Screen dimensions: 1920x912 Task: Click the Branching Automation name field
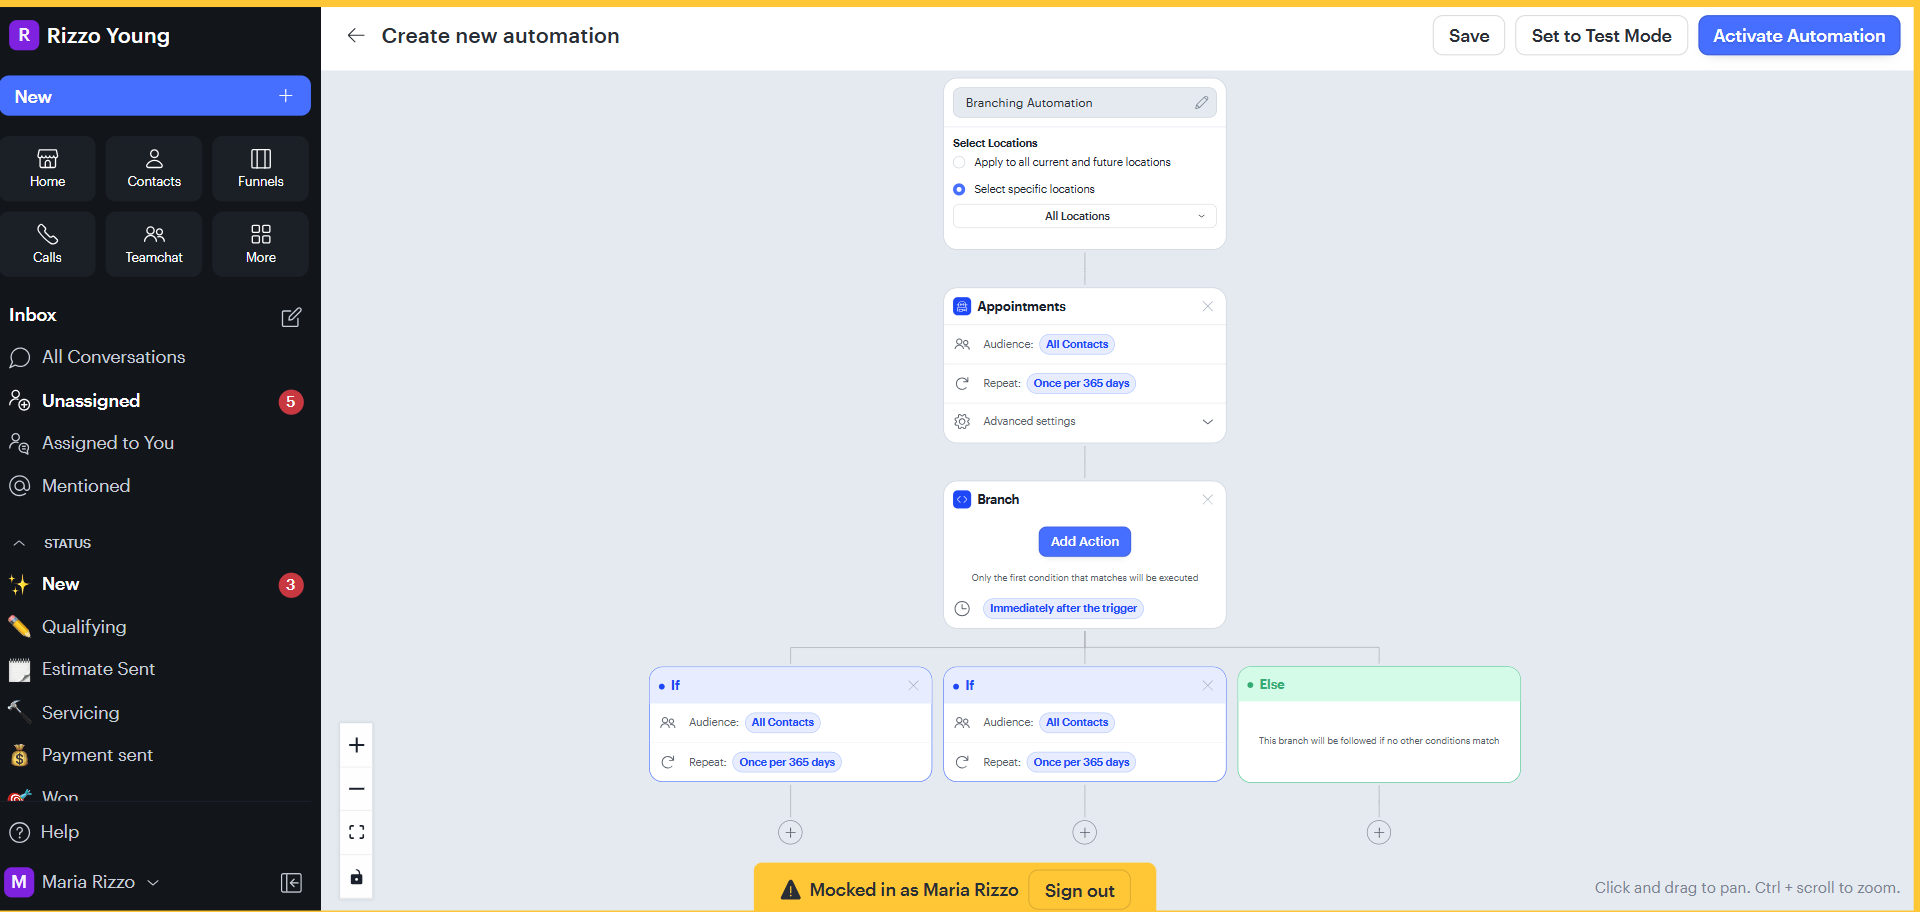click(1085, 103)
